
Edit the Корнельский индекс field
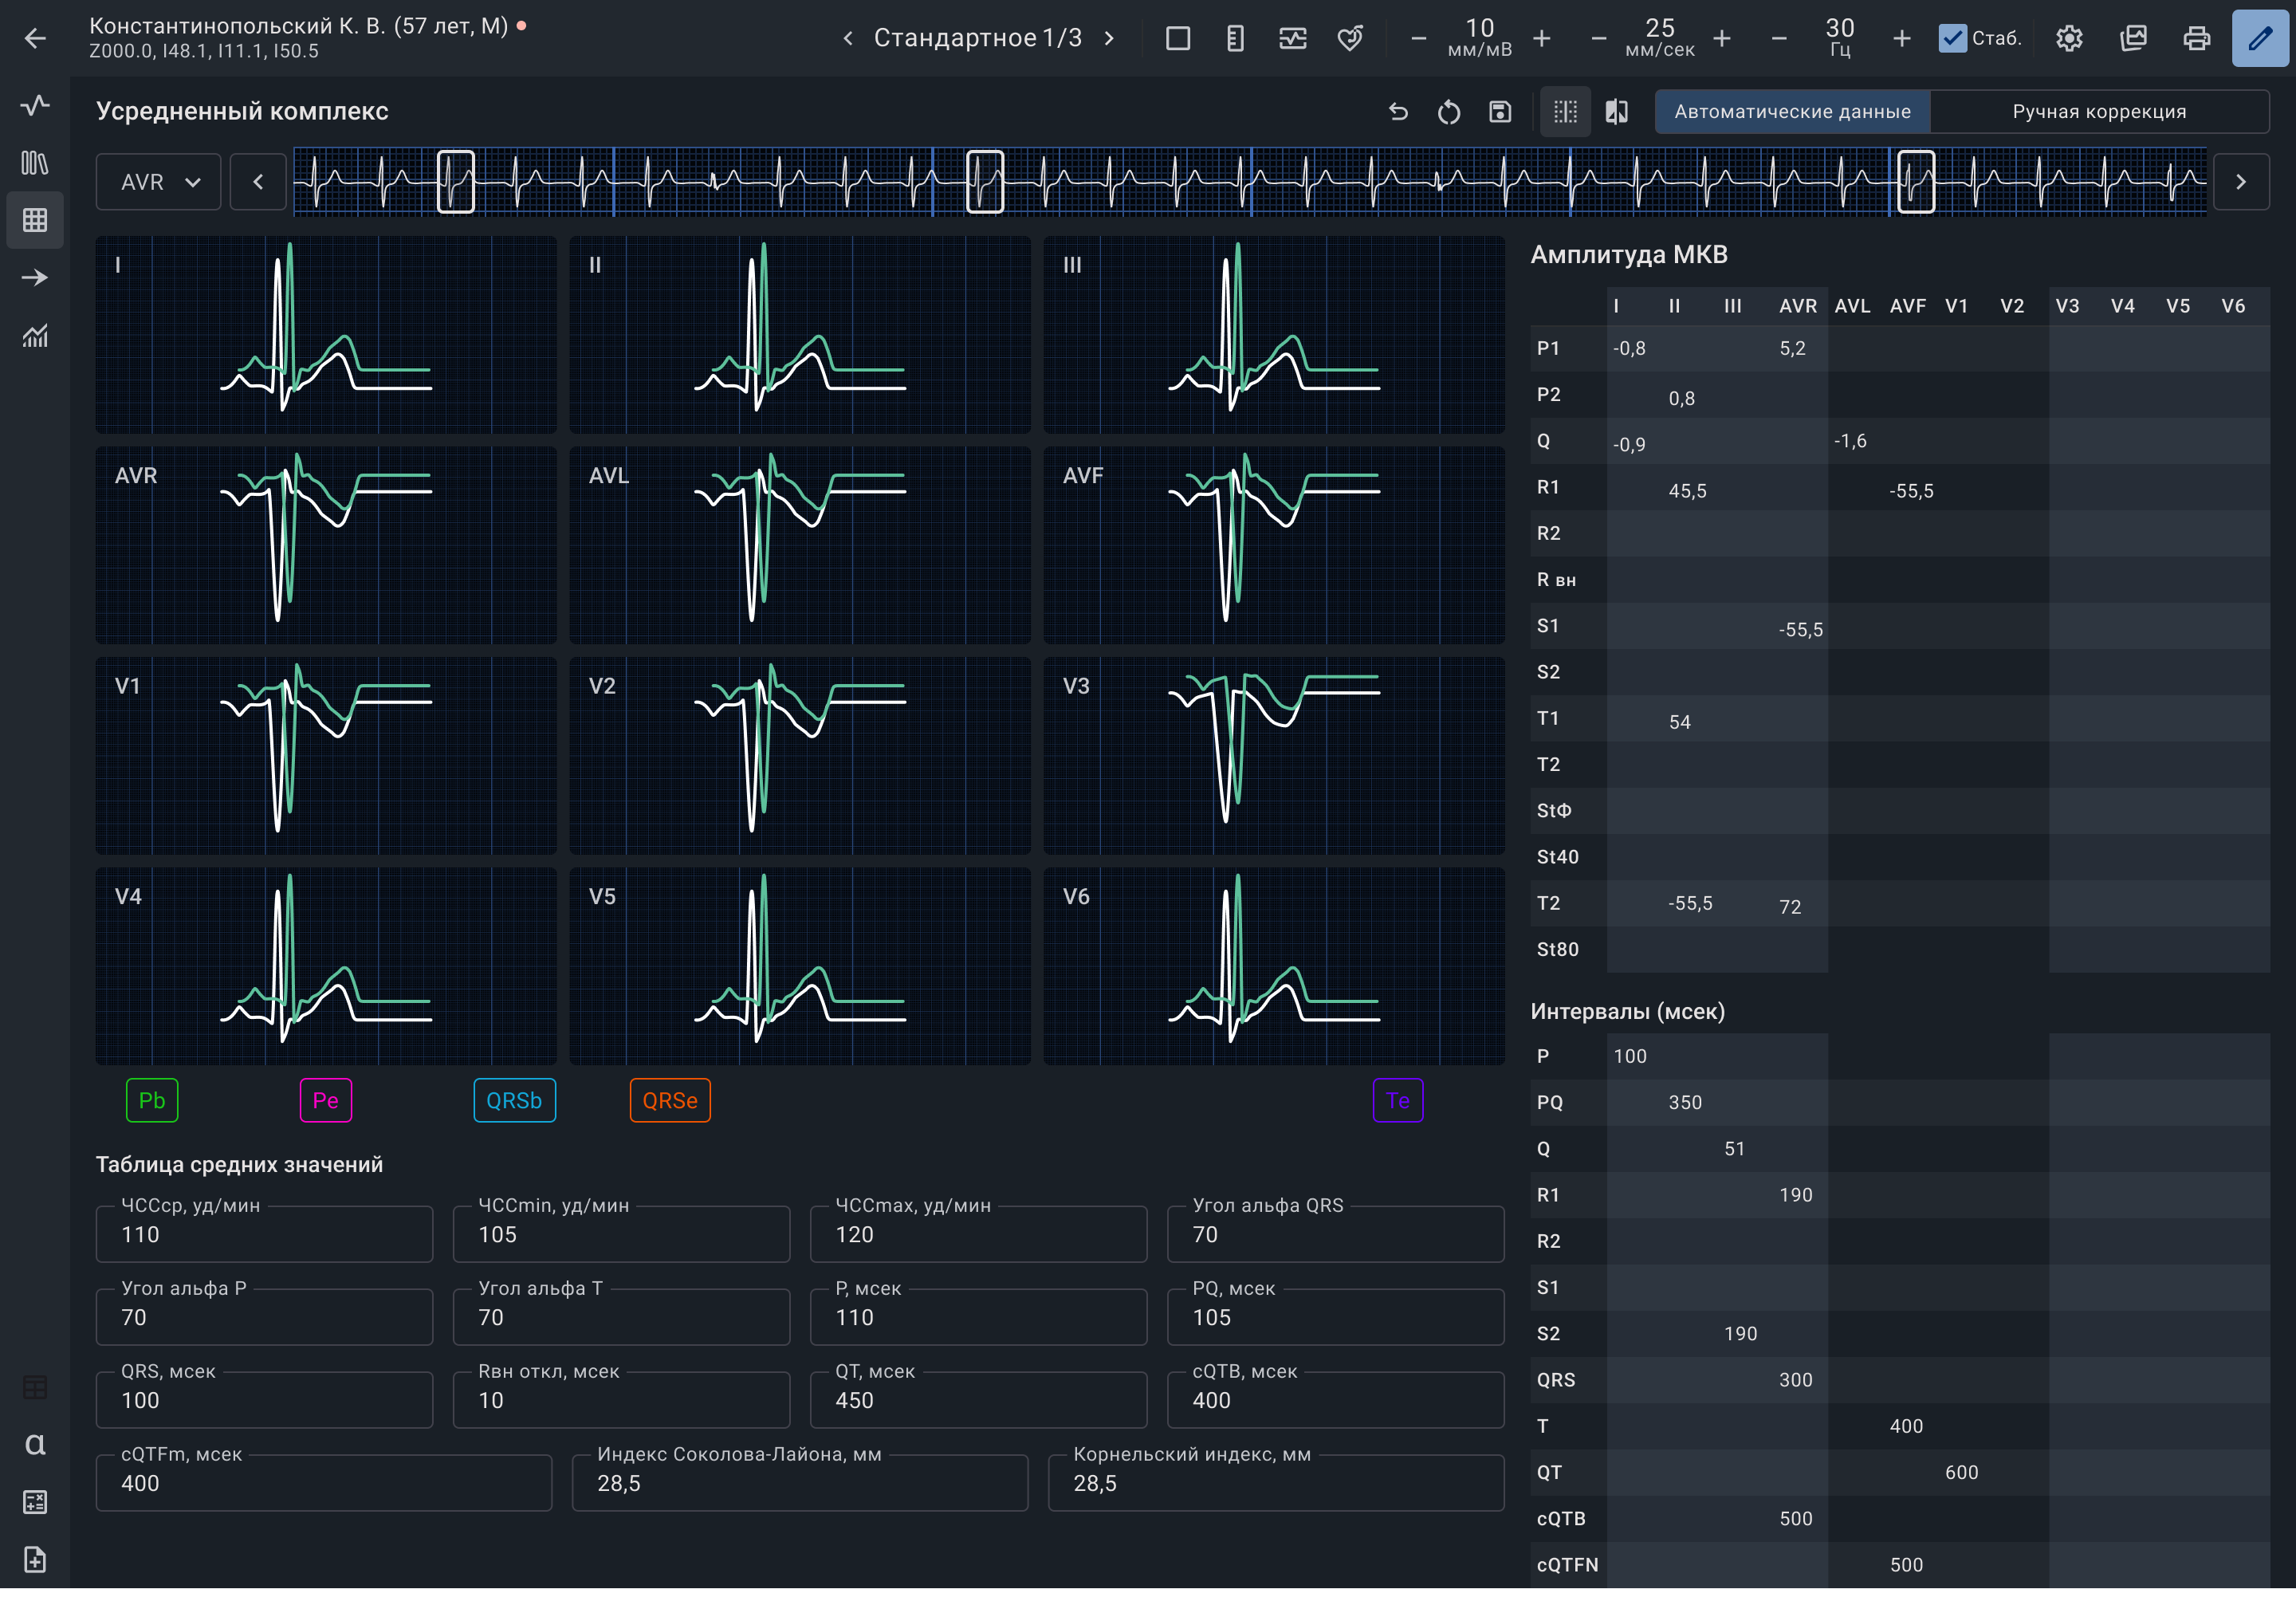(1276, 1483)
